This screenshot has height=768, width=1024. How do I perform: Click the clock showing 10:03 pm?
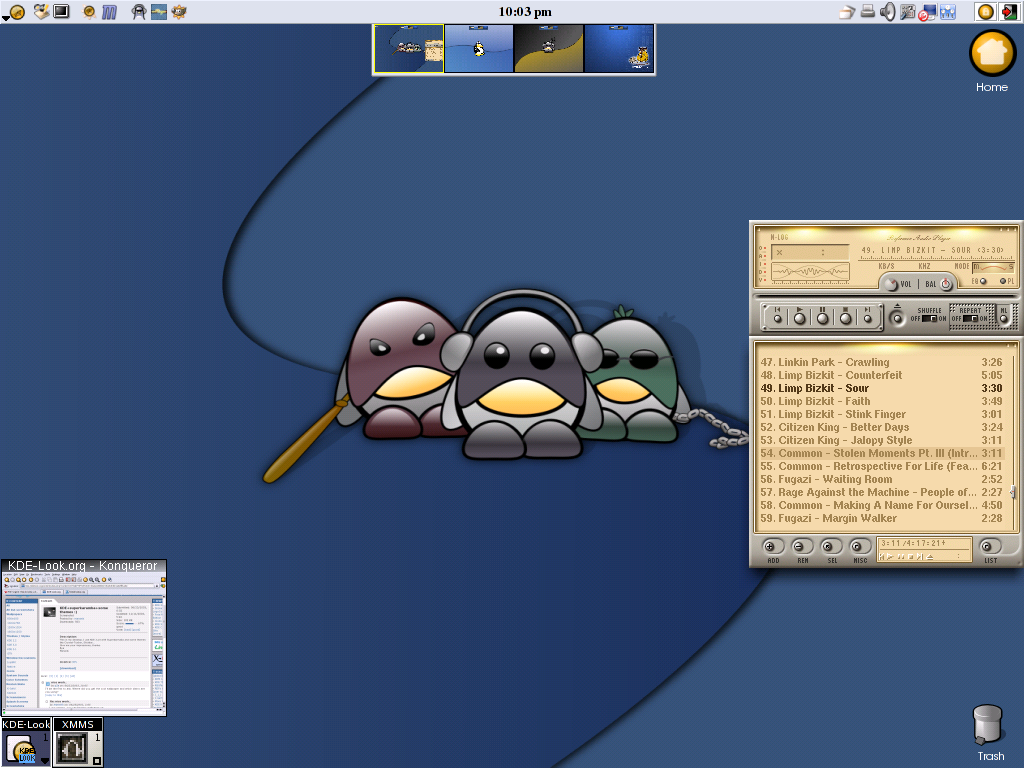[524, 12]
